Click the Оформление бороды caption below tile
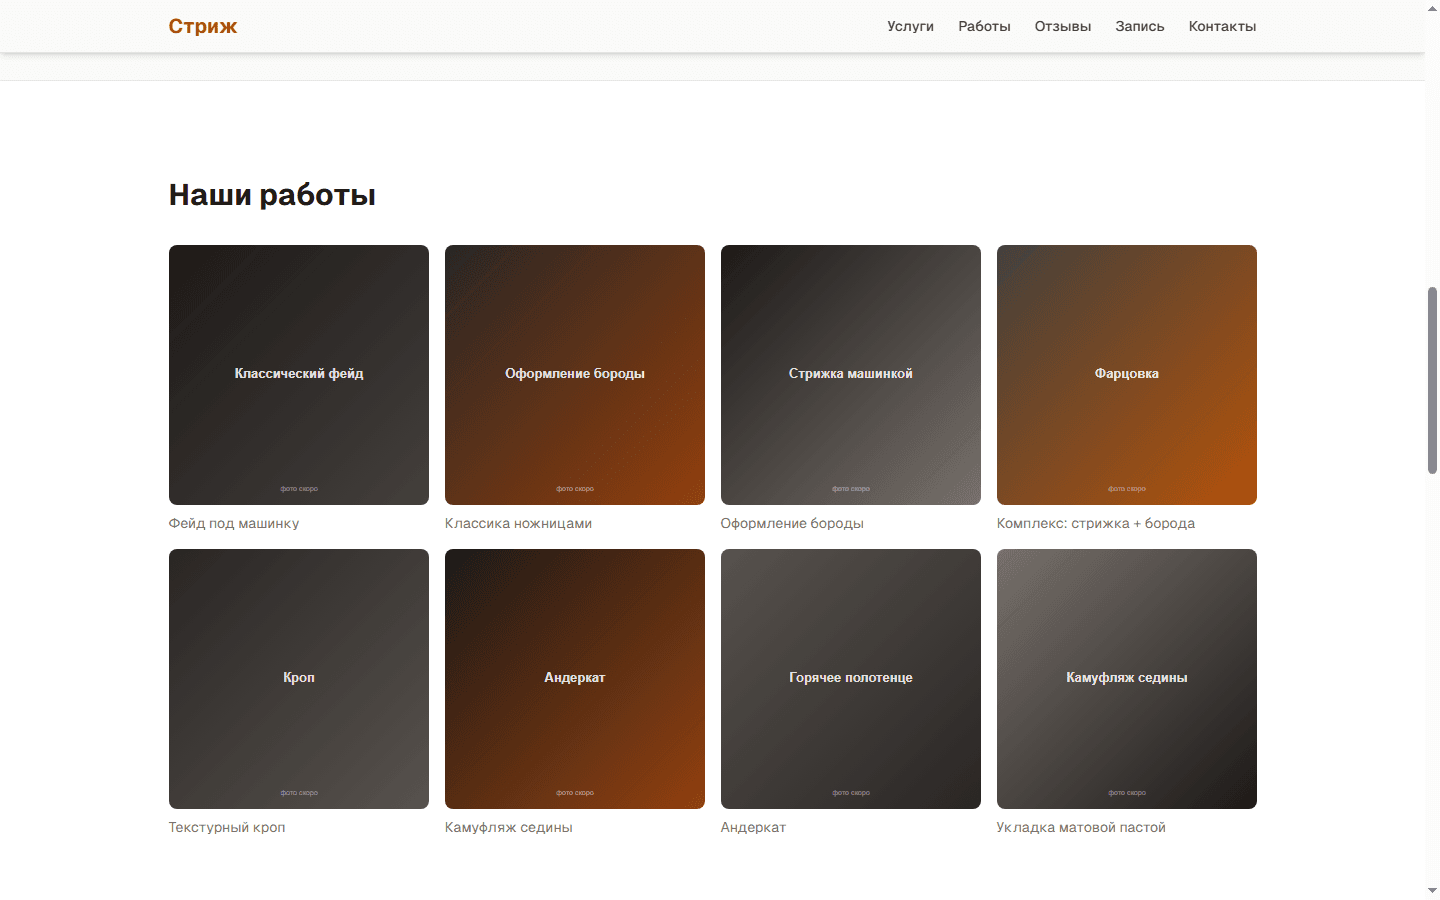The height and width of the screenshot is (900, 1440). pyautogui.click(x=792, y=523)
